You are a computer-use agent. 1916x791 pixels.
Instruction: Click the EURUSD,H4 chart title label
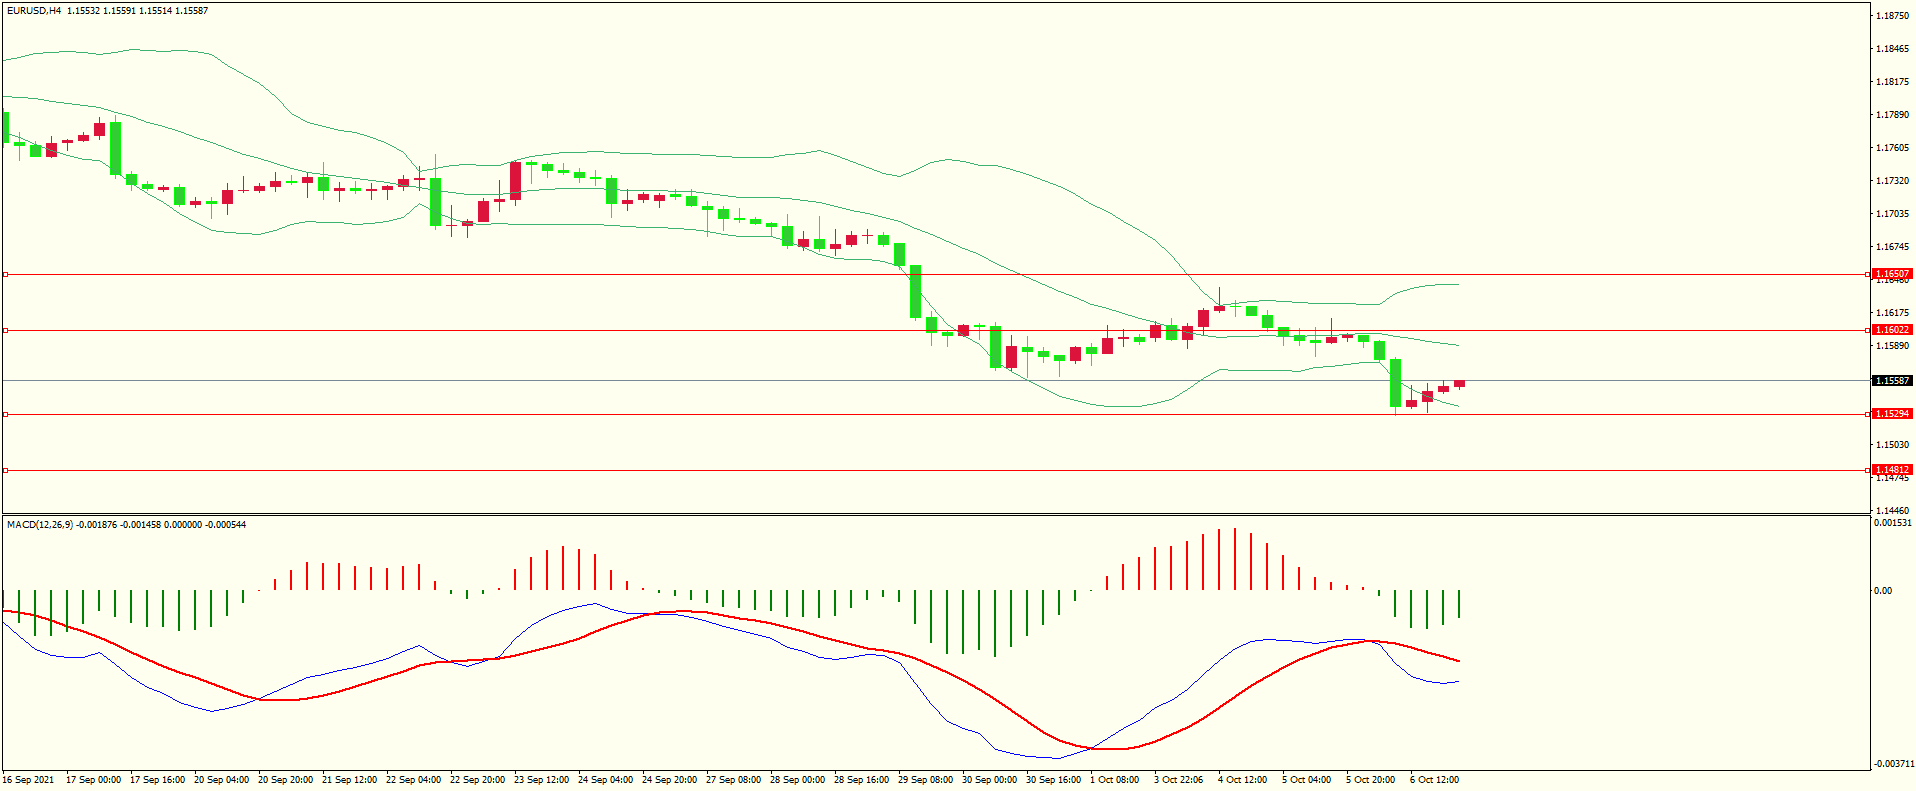click(x=34, y=11)
